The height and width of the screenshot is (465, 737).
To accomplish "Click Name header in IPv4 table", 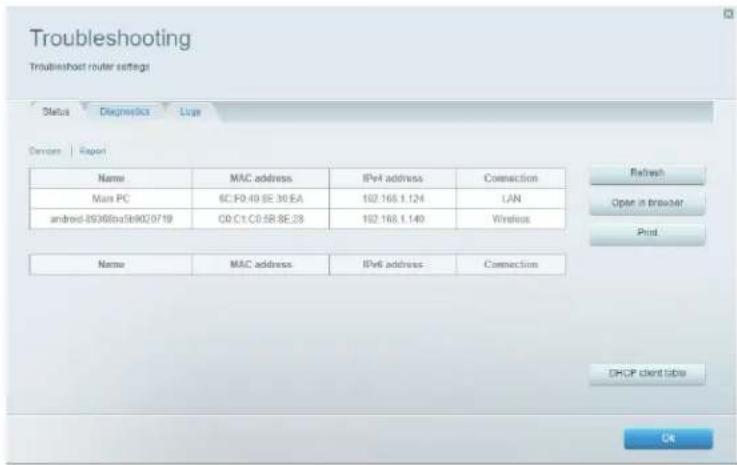I will click(111, 178).
